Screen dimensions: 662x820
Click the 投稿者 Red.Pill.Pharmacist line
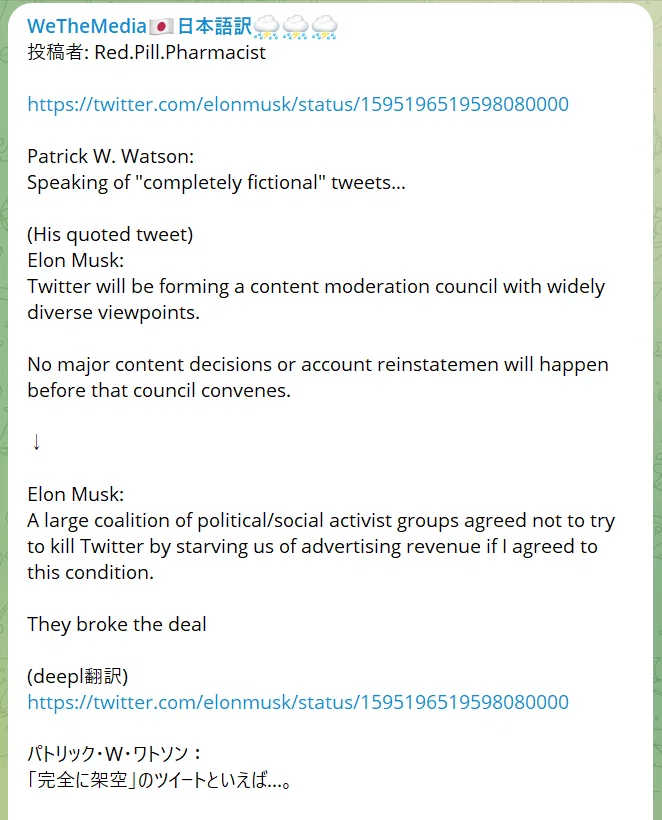(x=146, y=52)
